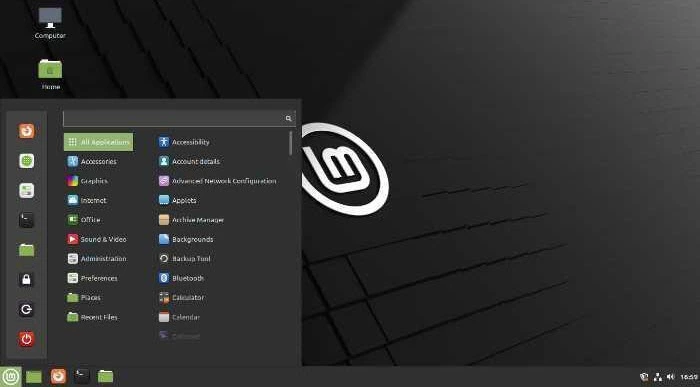Select the Administration category
Image resolution: width=700 pixels, height=387 pixels.
click(98, 258)
